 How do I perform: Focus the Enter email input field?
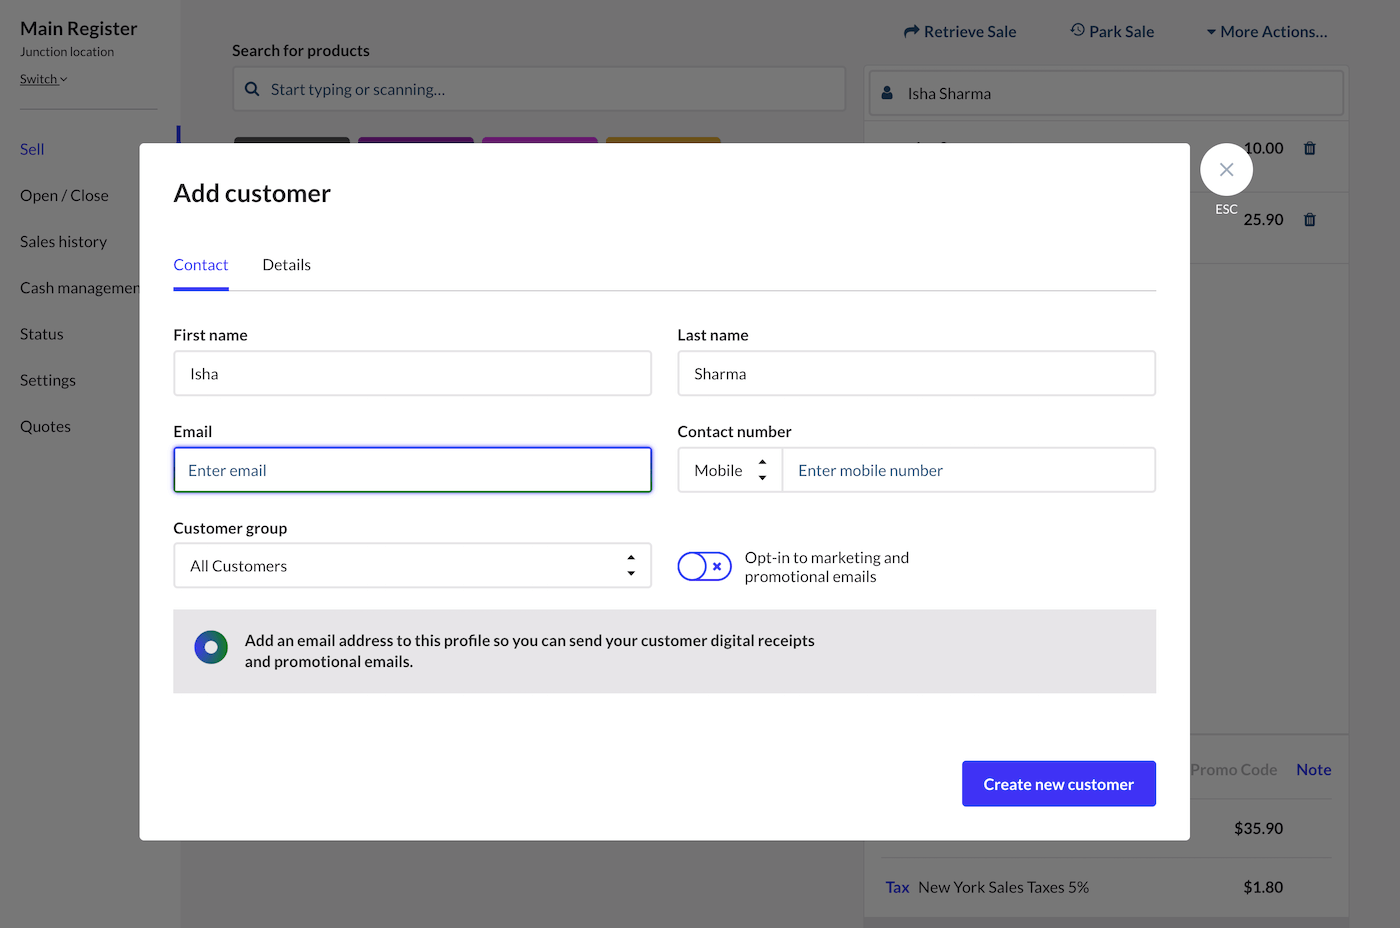pyautogui.click(x=412, y=470)
